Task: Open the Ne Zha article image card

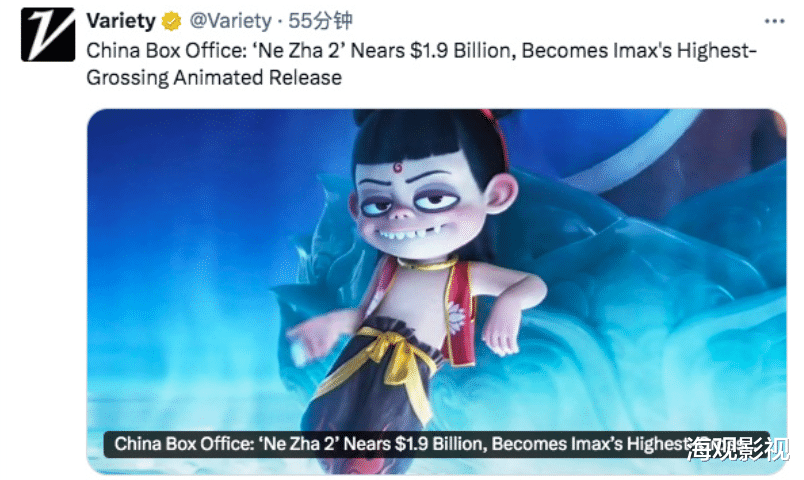Action: pyautogui.click(x=437, y=291)
